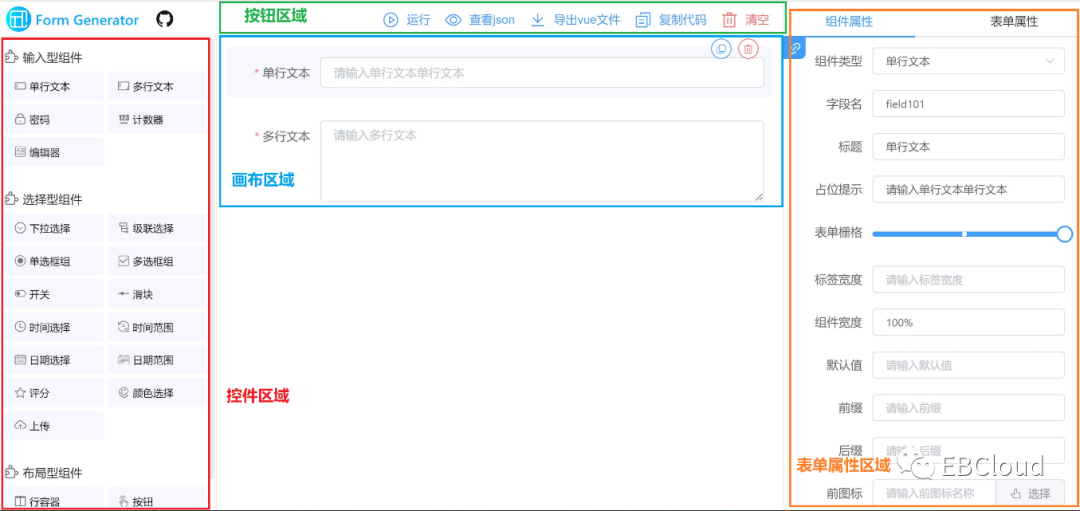Add the 下拉选择 dropdown select component
The width and height of the screenshot is (1080, 511).
(54, 229)
